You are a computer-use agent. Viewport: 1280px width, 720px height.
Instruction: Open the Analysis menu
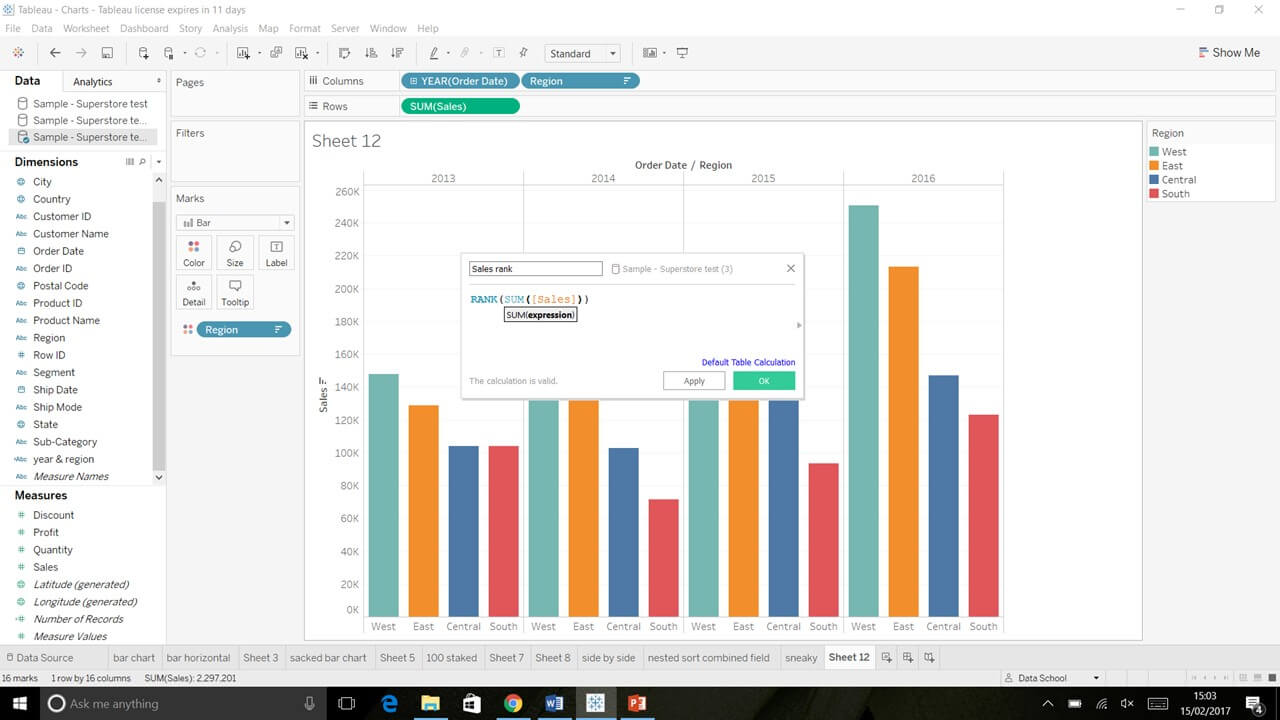click(230, 28)
